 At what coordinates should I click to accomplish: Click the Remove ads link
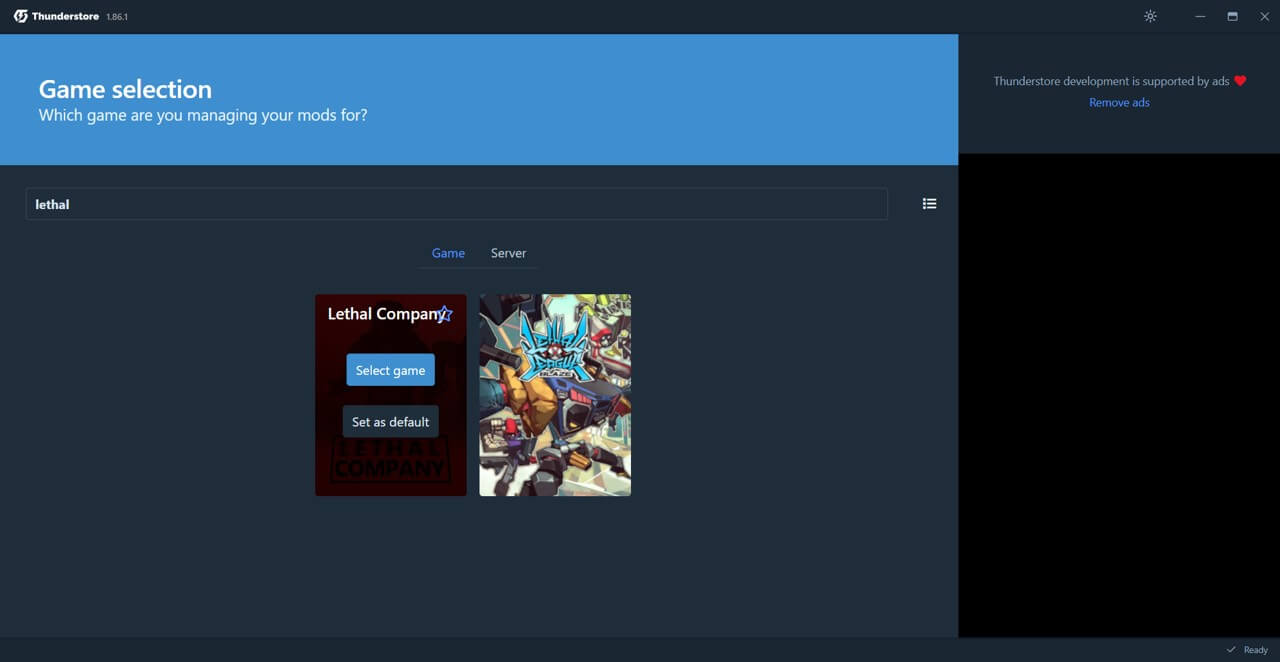click(x=1119, y=102)
